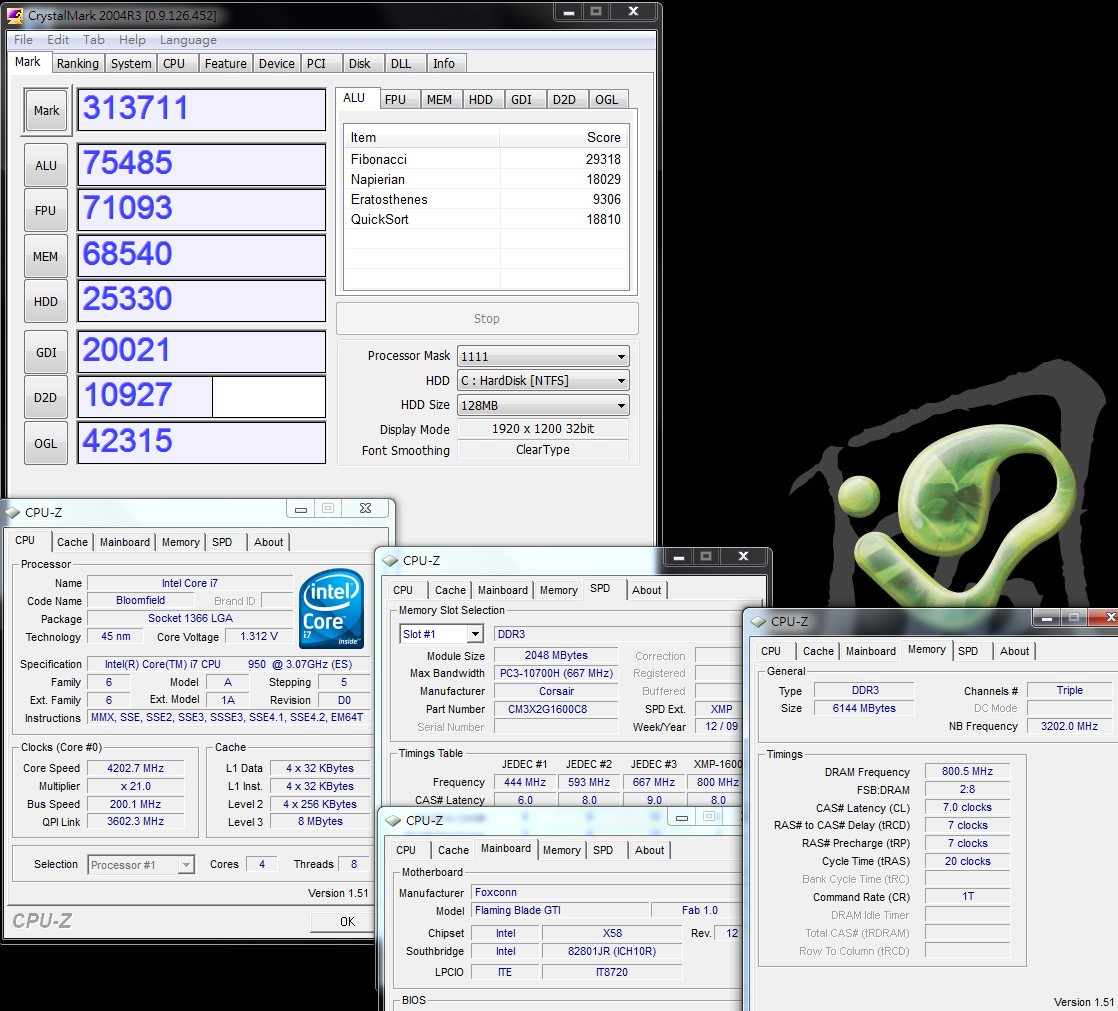
Task: Open Memory tab in CPU-Z CPU window
Action: 180,542
